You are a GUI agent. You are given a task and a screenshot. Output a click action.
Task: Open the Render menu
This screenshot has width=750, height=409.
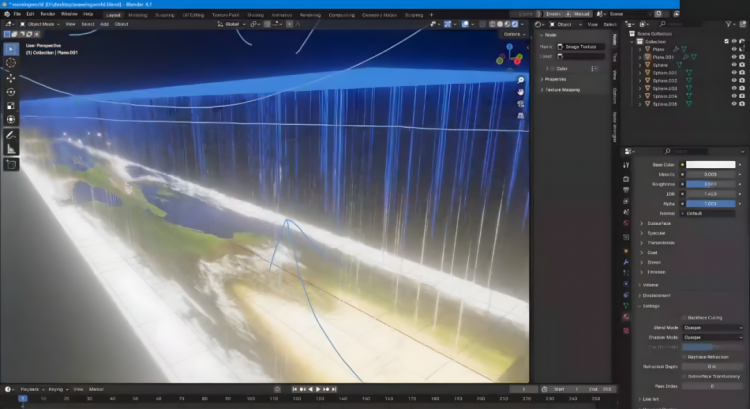[47, 14]
